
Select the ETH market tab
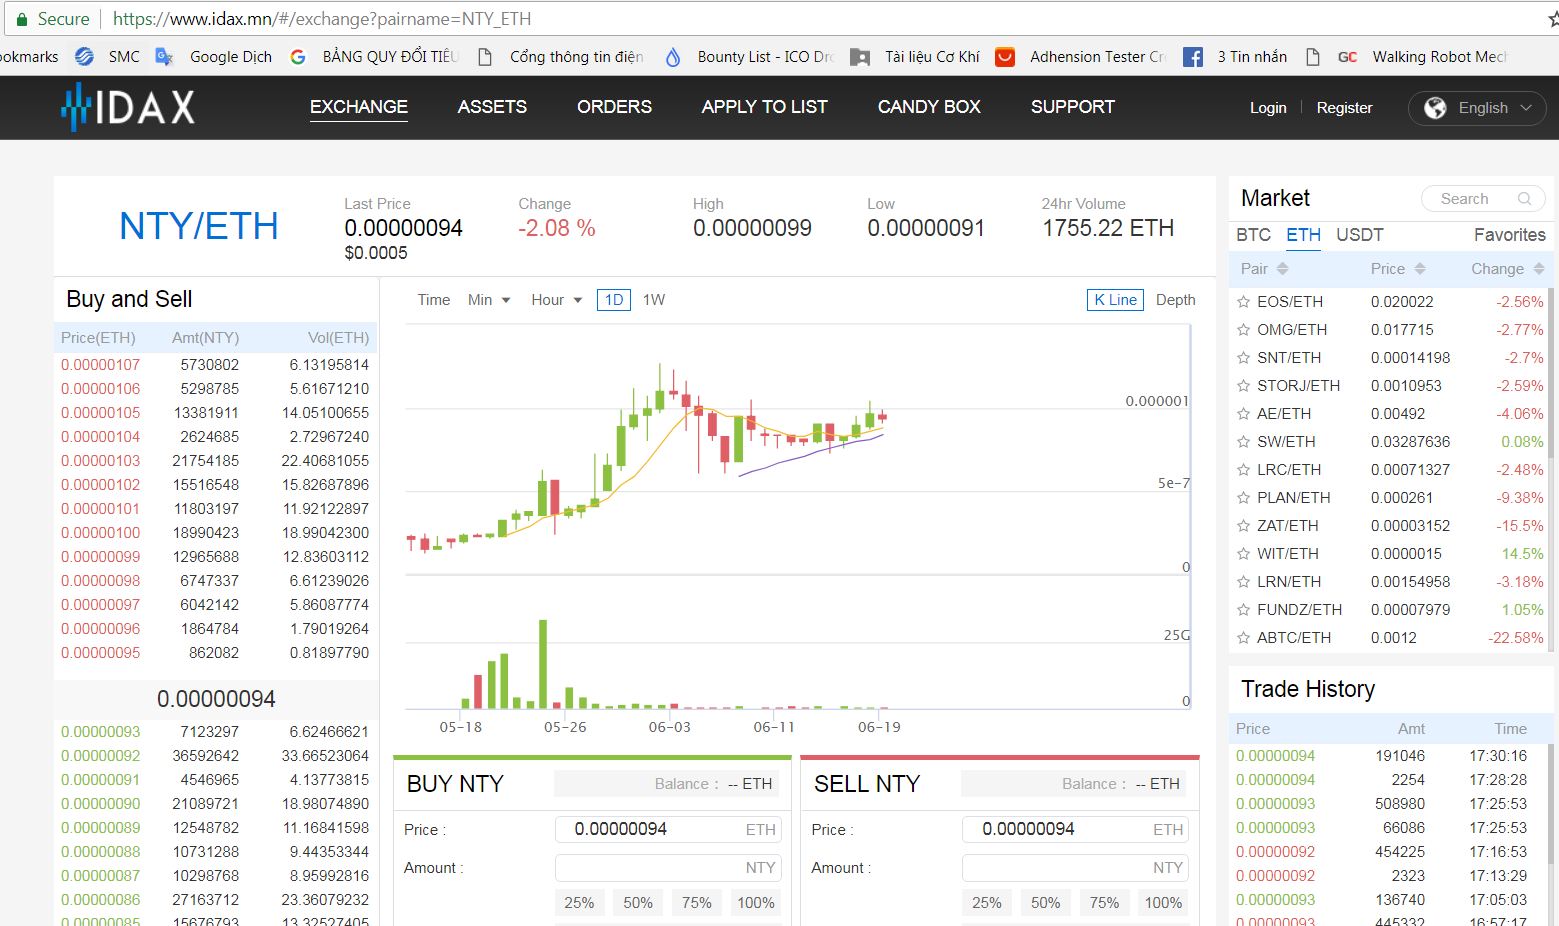click(x=1303, y=235)
